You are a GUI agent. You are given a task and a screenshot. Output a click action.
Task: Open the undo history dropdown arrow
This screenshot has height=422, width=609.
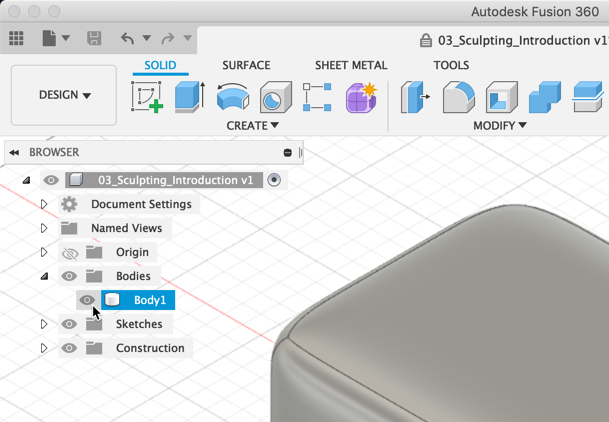[x=146, y=38]
